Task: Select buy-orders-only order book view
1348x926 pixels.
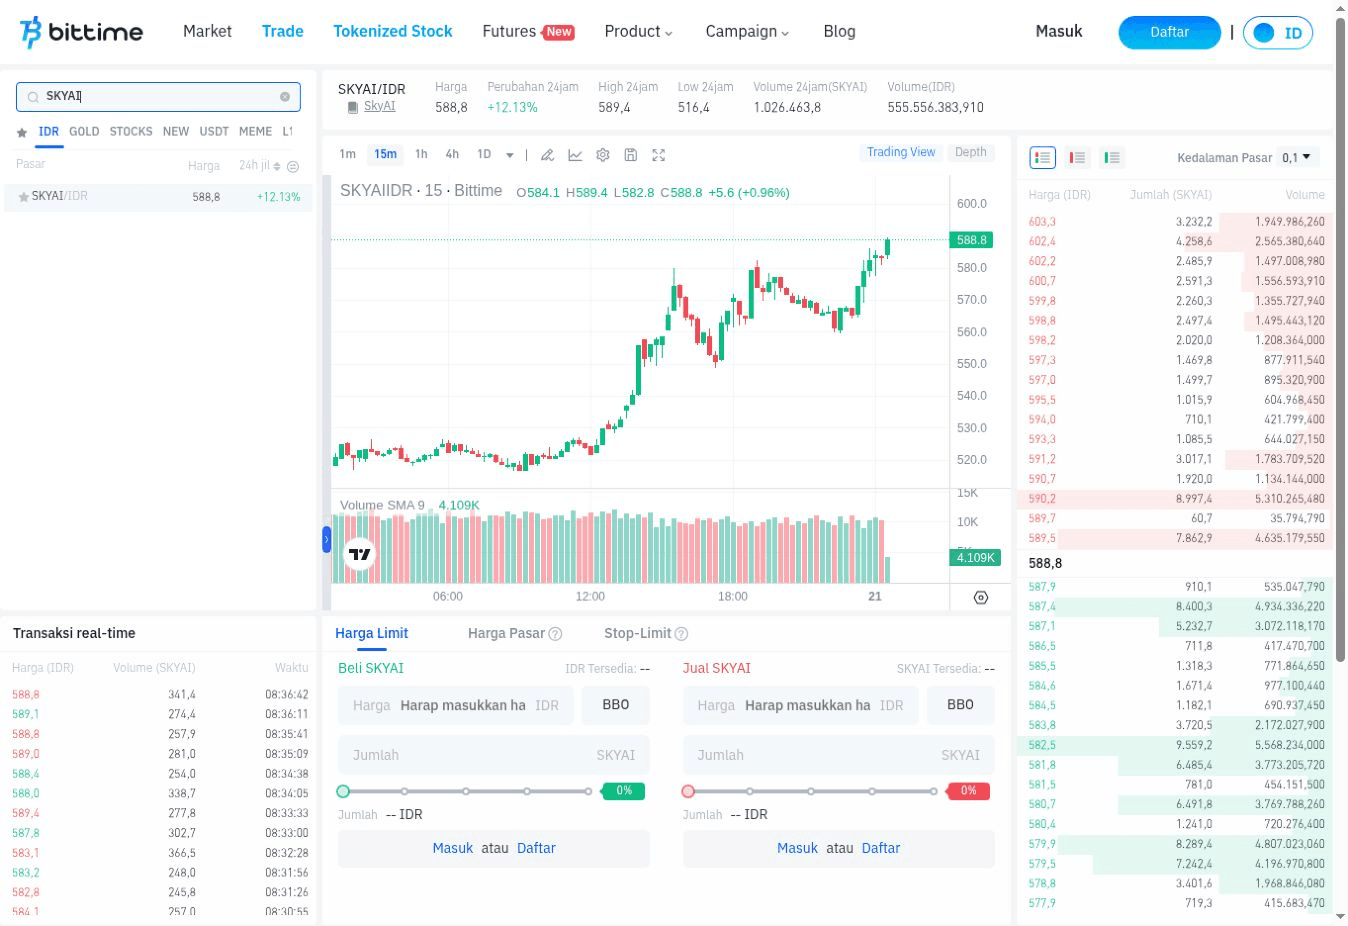Action: coord(1111,157)
